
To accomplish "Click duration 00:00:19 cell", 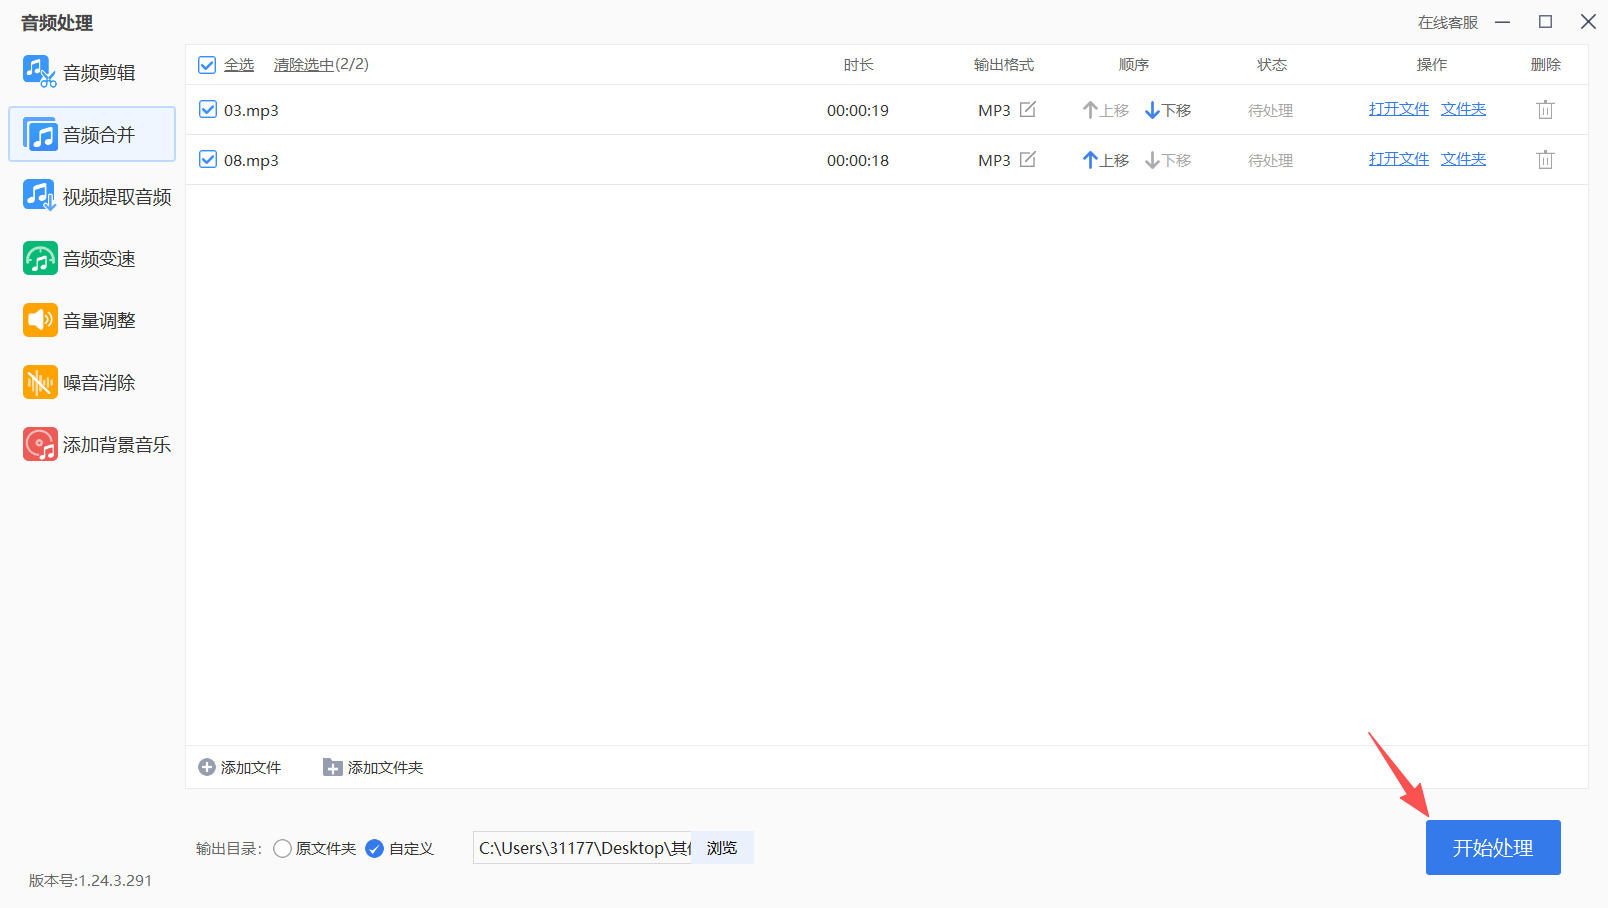I will (858, 110).
